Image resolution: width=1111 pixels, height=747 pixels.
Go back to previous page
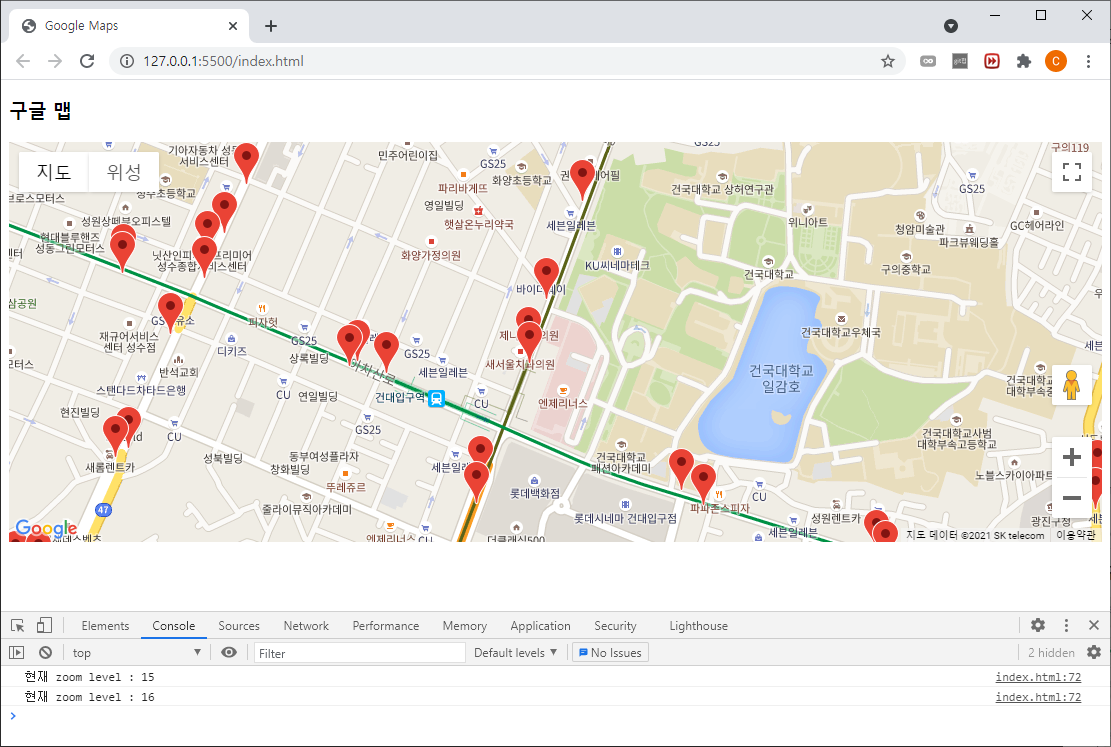(23, 61)
